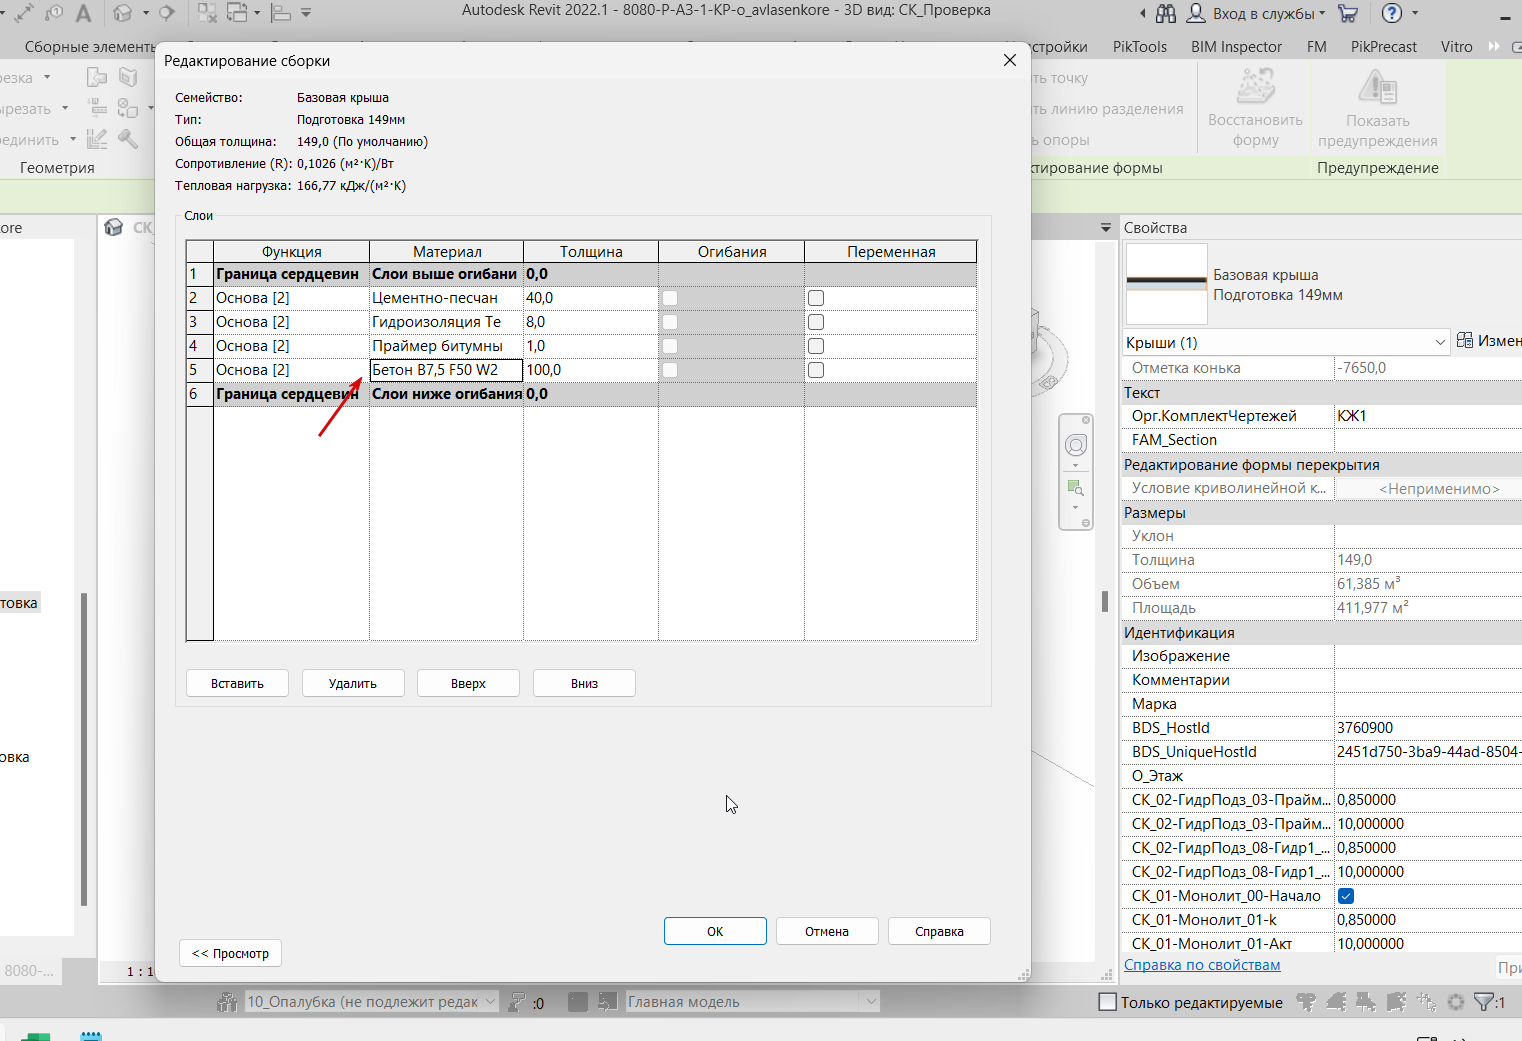Click the << Просмотр preview button
This screenshot has height=1041, width=1522.
(231, 953)
